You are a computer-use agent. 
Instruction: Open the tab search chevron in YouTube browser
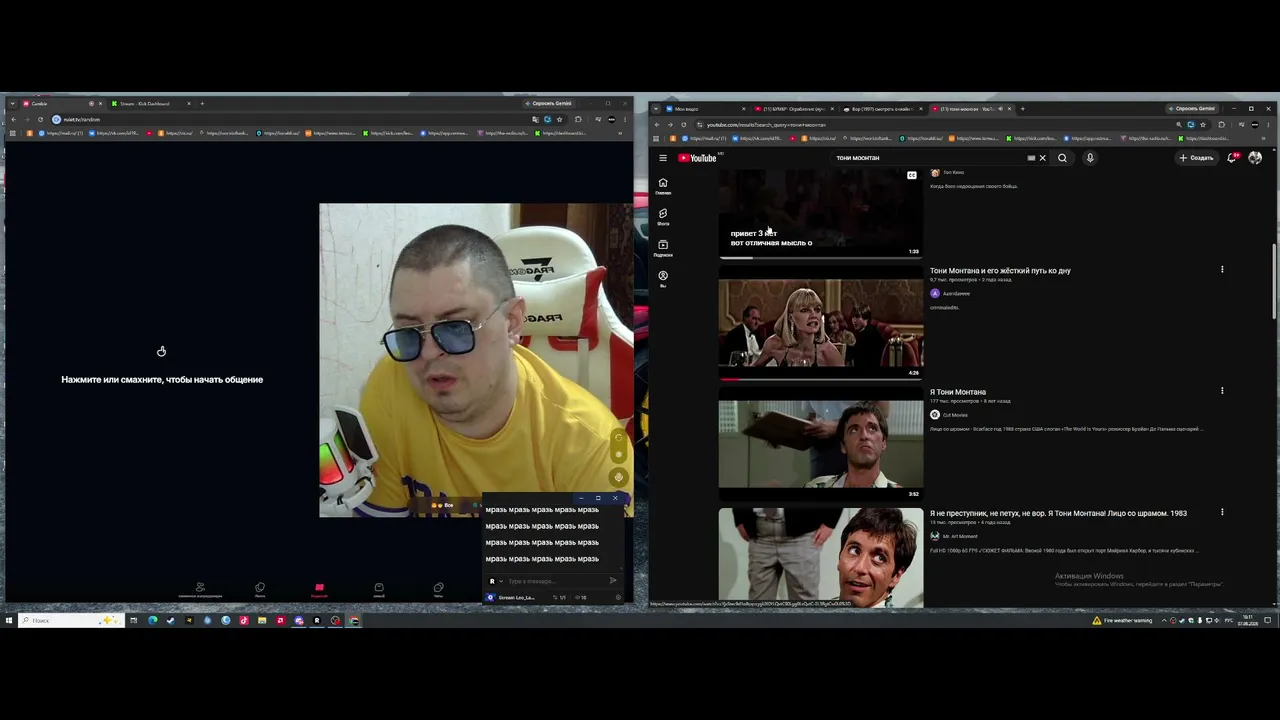[656, 109]
